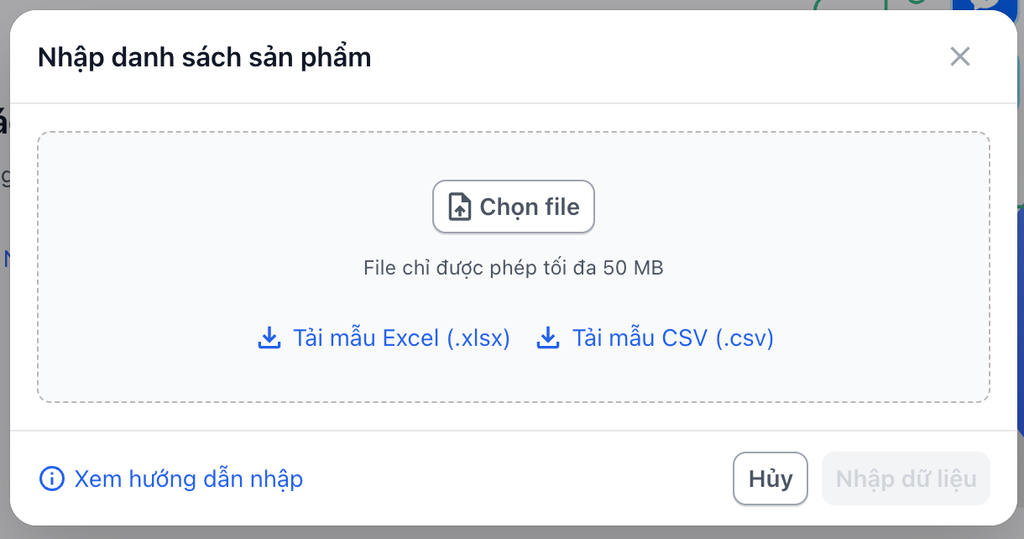The image size is (1024, 539).
Task: Click the download icon beside Excel template
Action: click(x=269, y=338)
